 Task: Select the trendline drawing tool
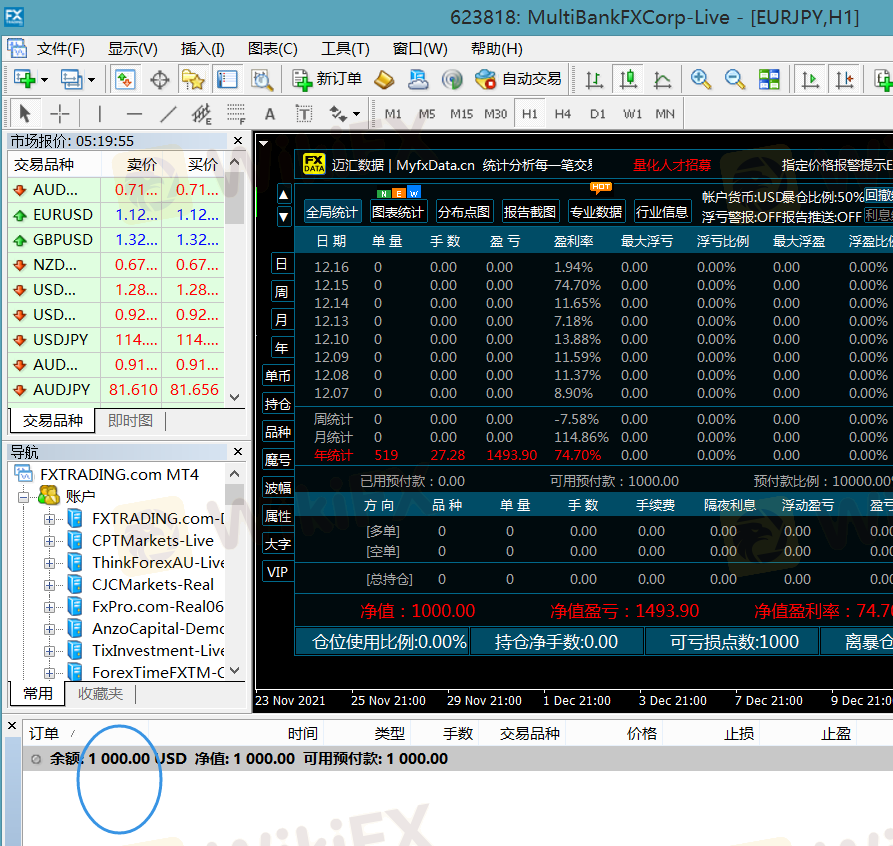click(x=168, y=114)
